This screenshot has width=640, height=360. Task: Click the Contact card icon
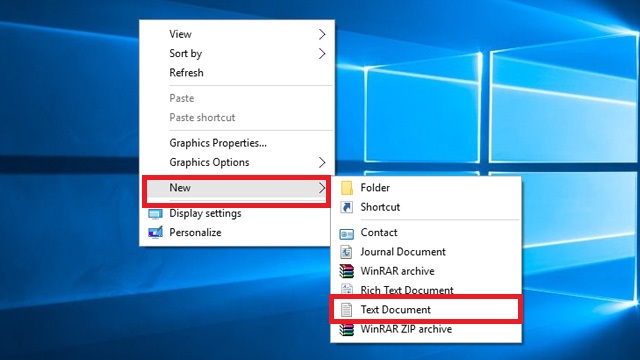[x=347, y=233]
